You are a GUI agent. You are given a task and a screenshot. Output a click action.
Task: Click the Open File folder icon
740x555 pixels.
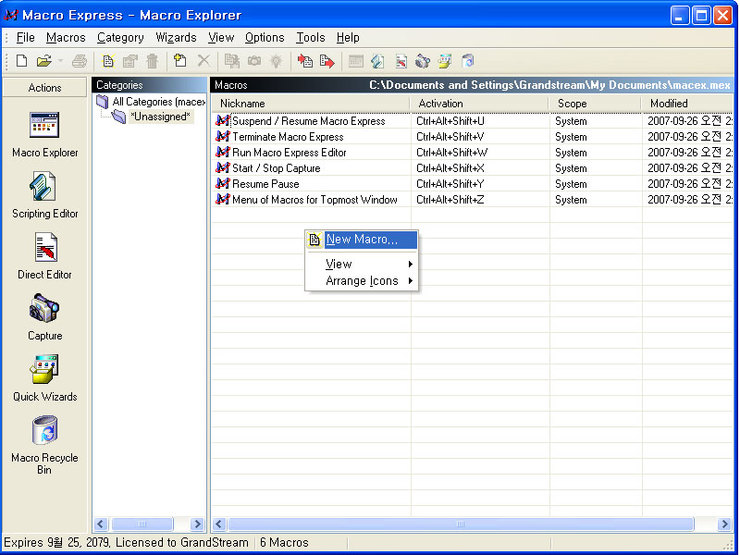[44, 61]
